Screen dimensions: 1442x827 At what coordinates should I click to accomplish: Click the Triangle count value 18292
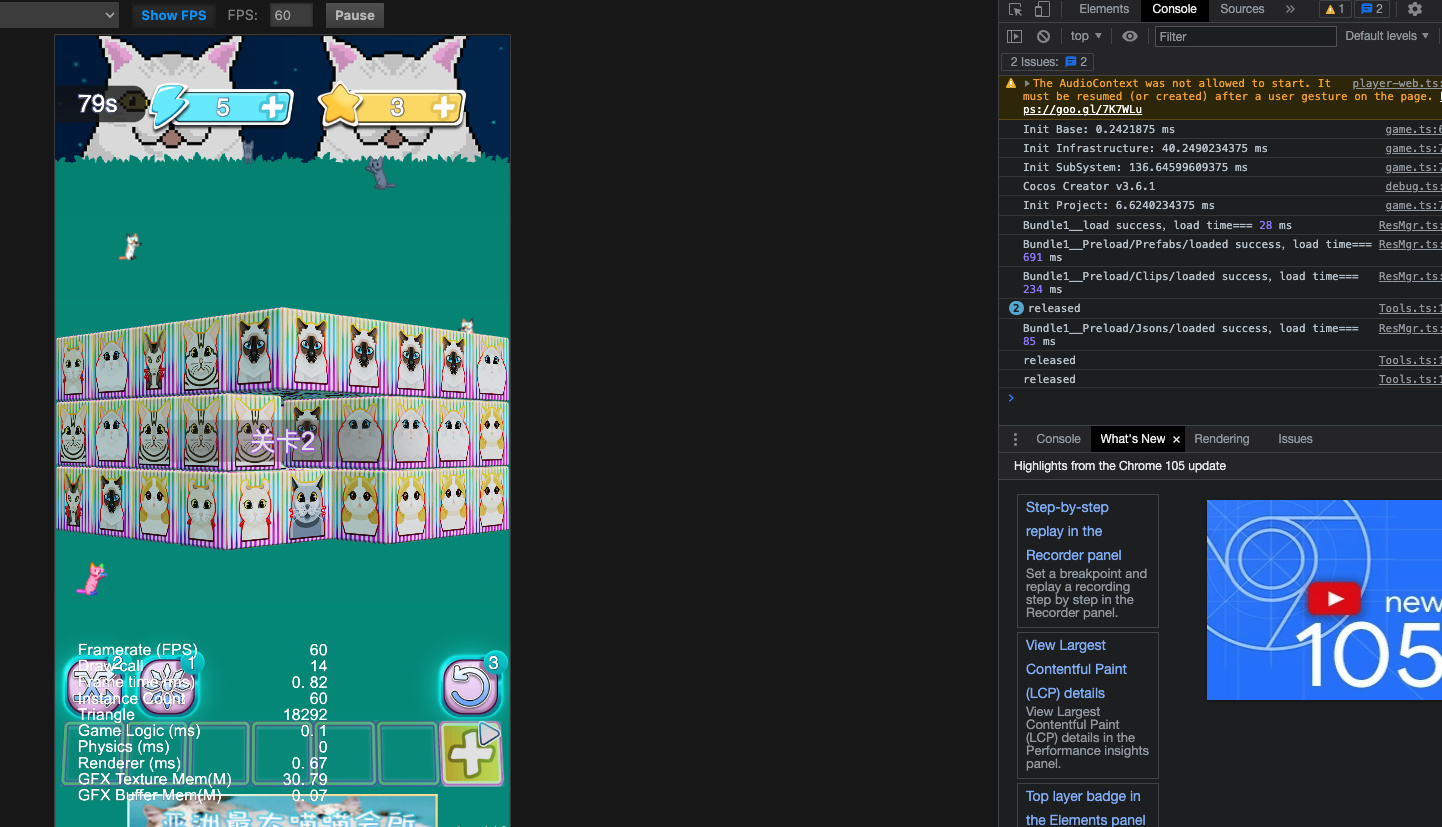coord(305,714)
